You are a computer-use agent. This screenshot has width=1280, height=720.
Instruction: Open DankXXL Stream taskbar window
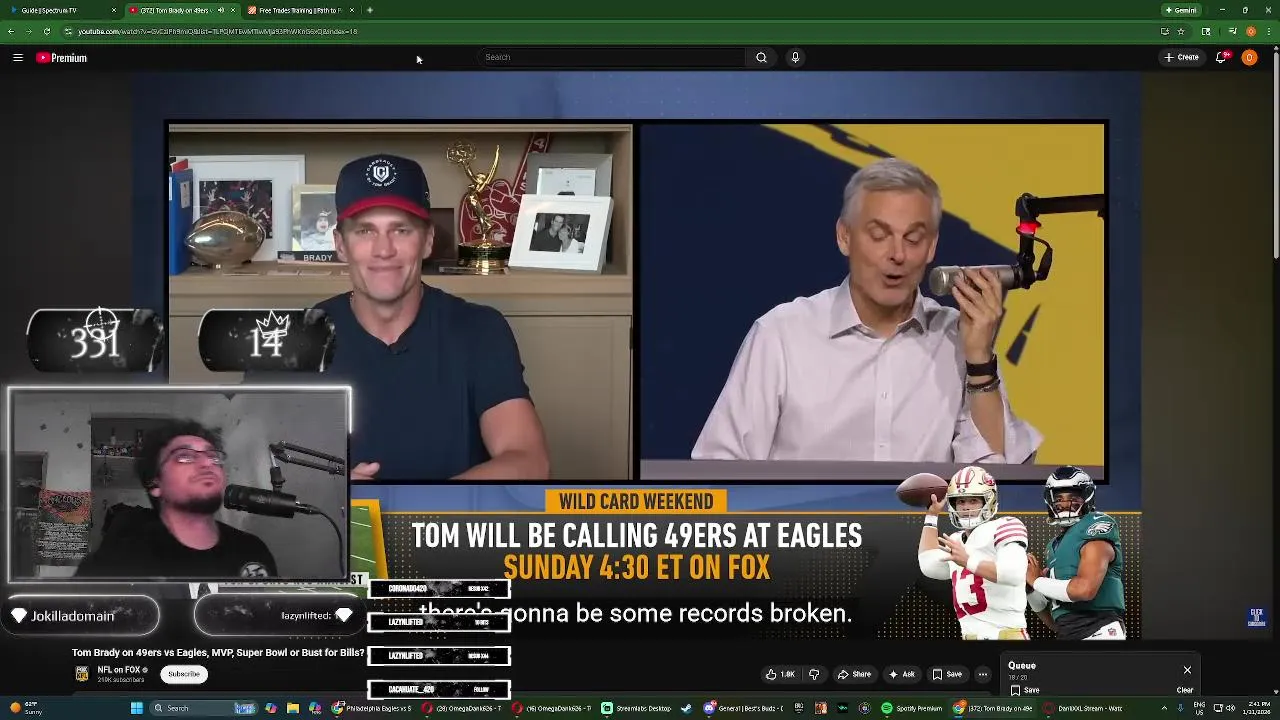pos(1082,708)
